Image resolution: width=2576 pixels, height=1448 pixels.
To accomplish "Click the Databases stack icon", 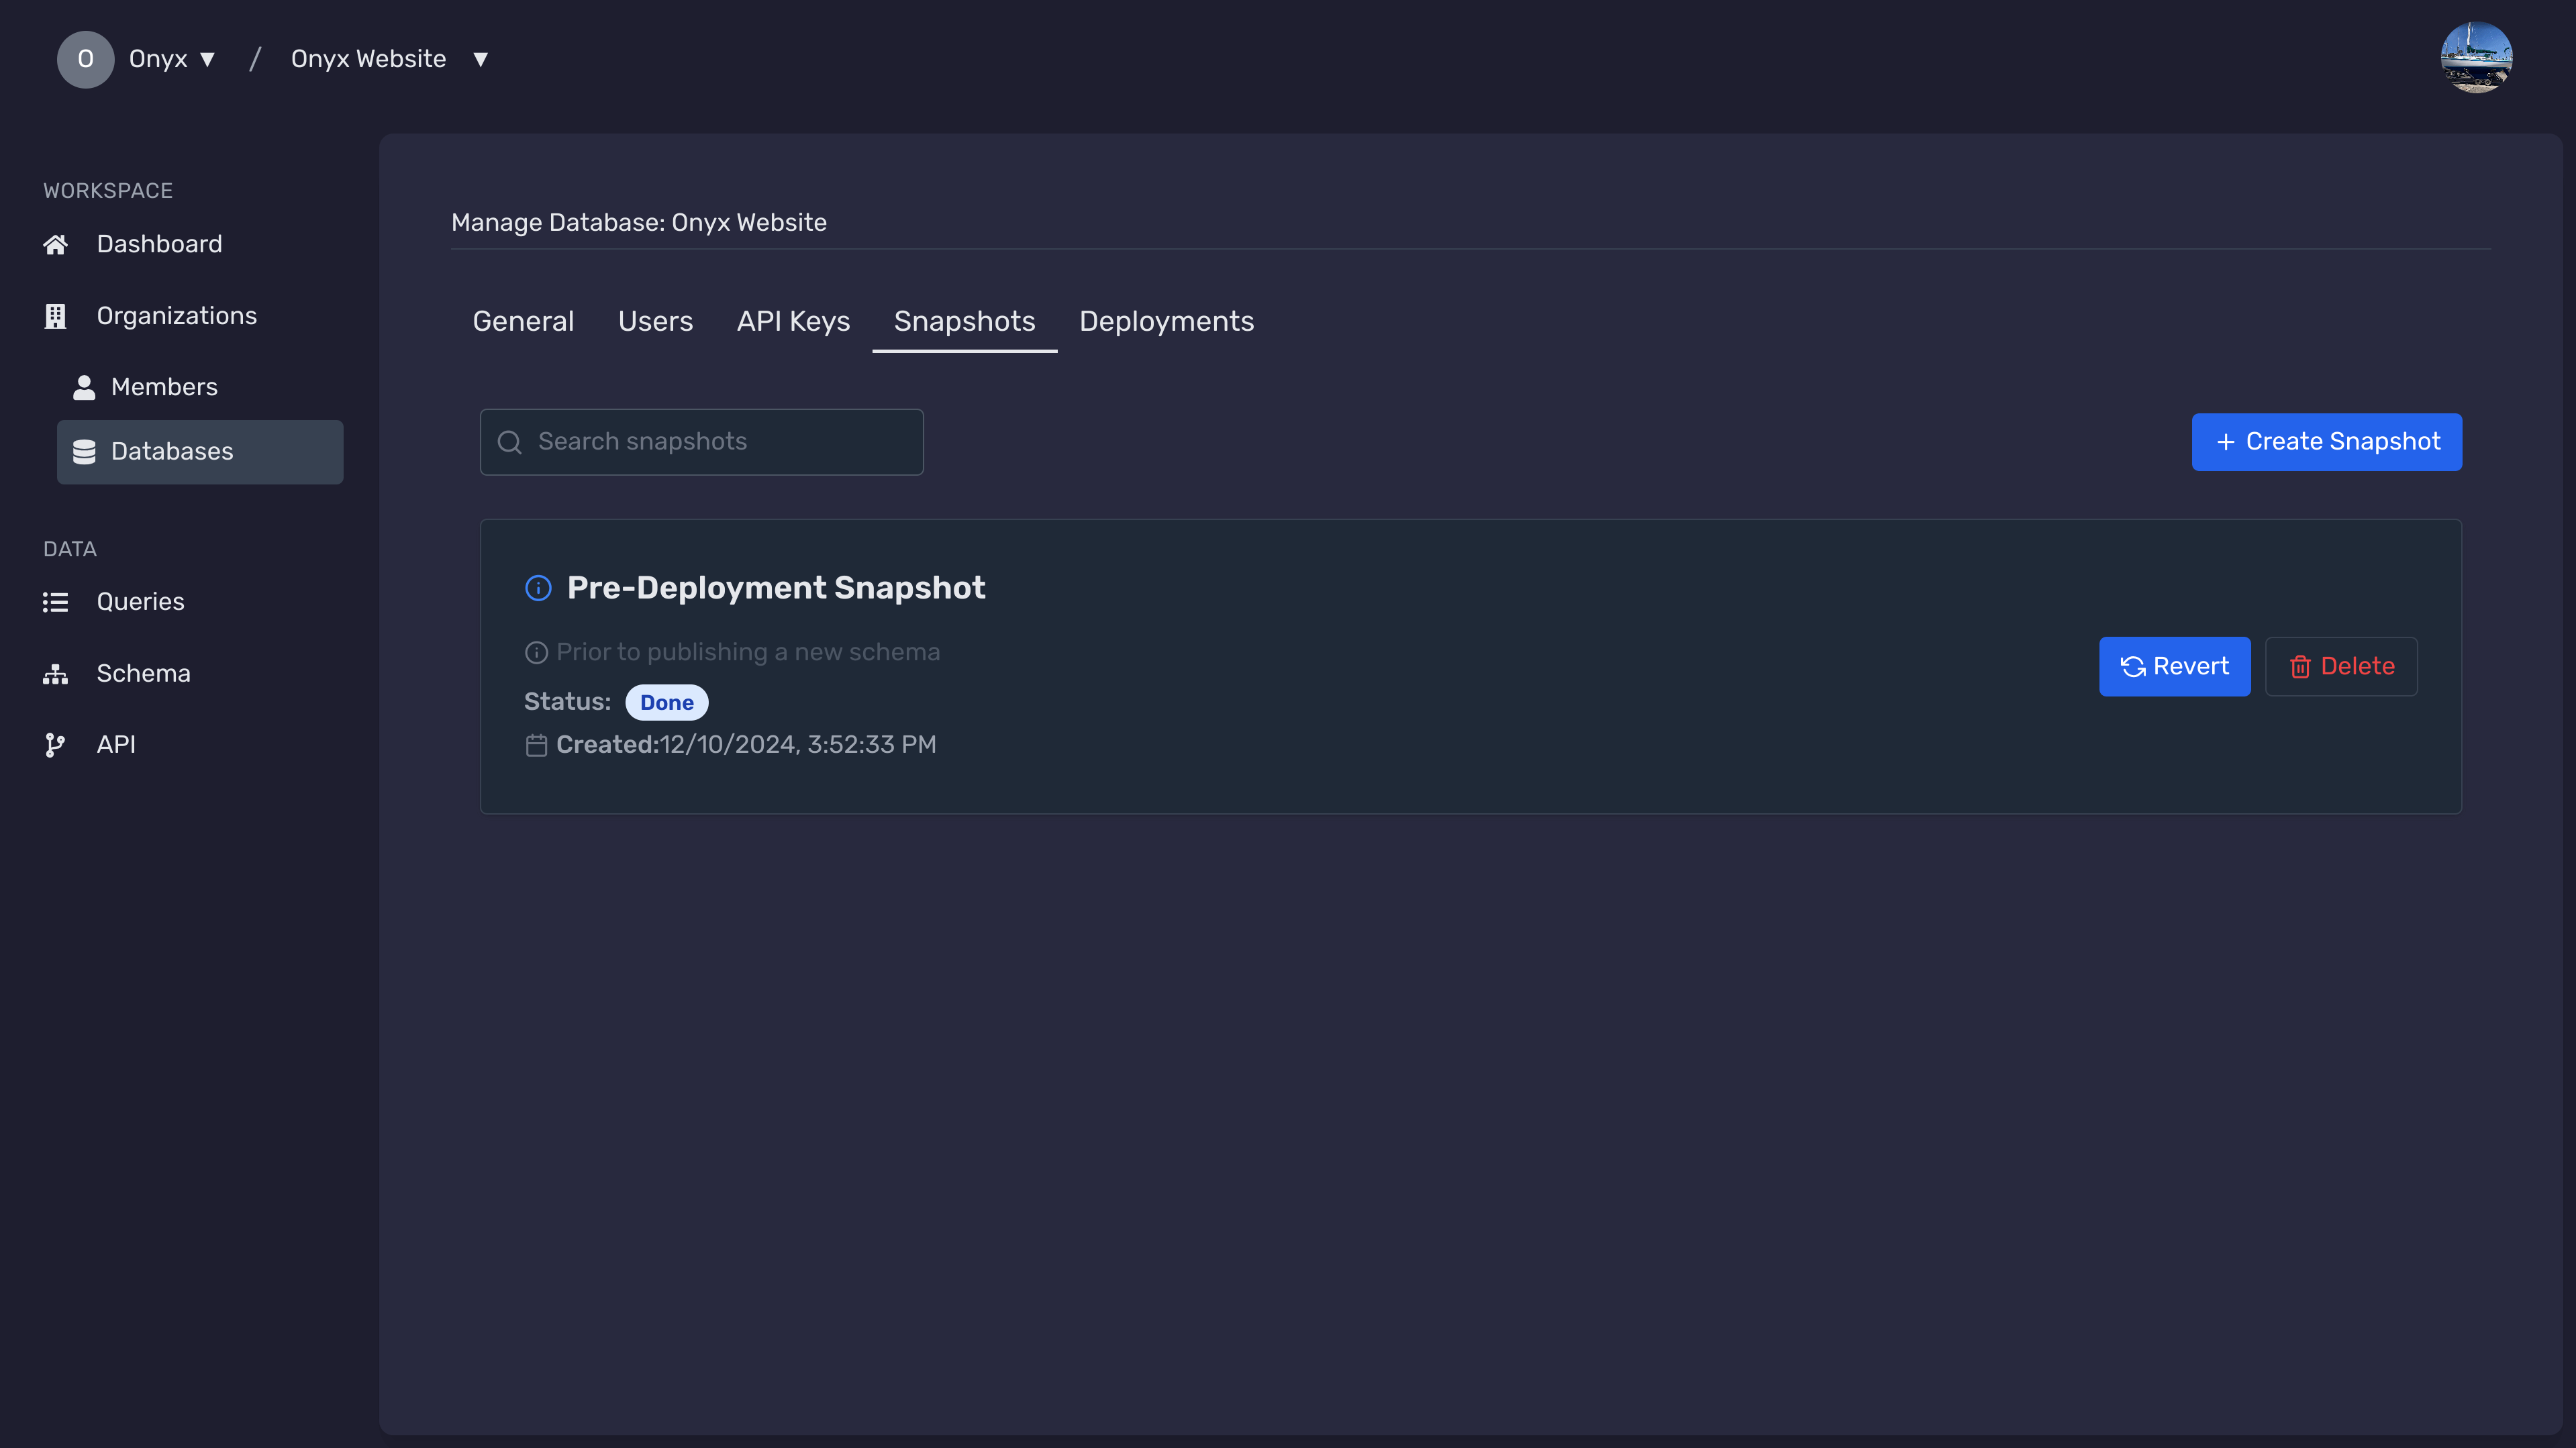I will tap(84, 452).
